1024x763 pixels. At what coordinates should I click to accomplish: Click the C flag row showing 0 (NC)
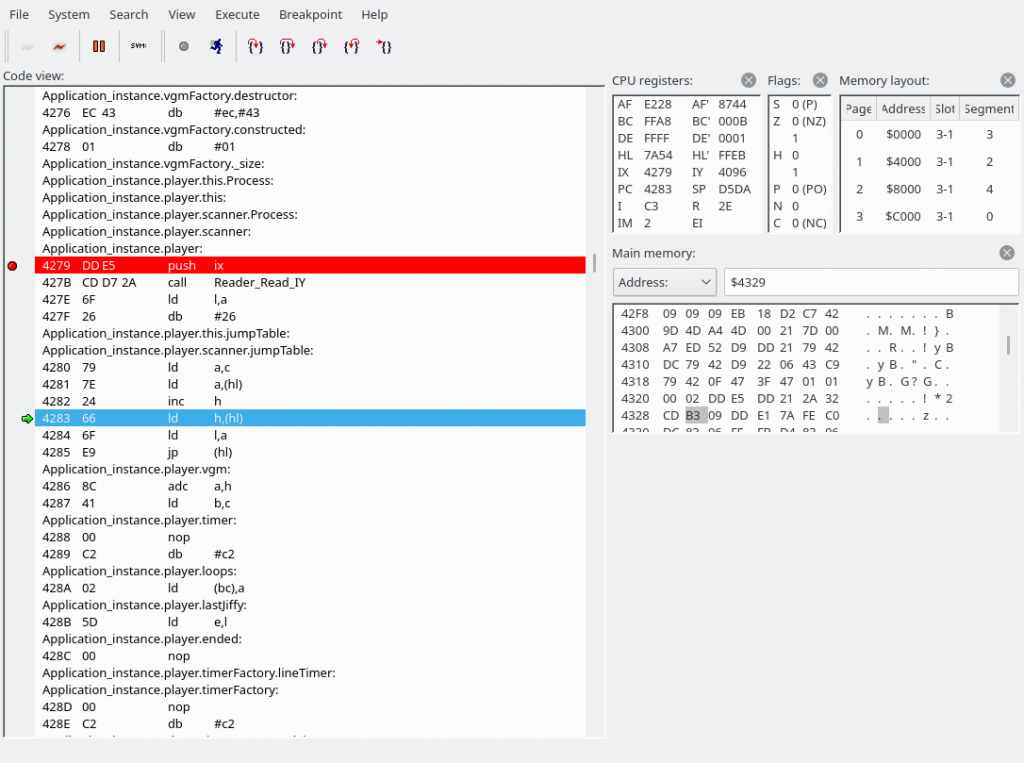(799, 223)
